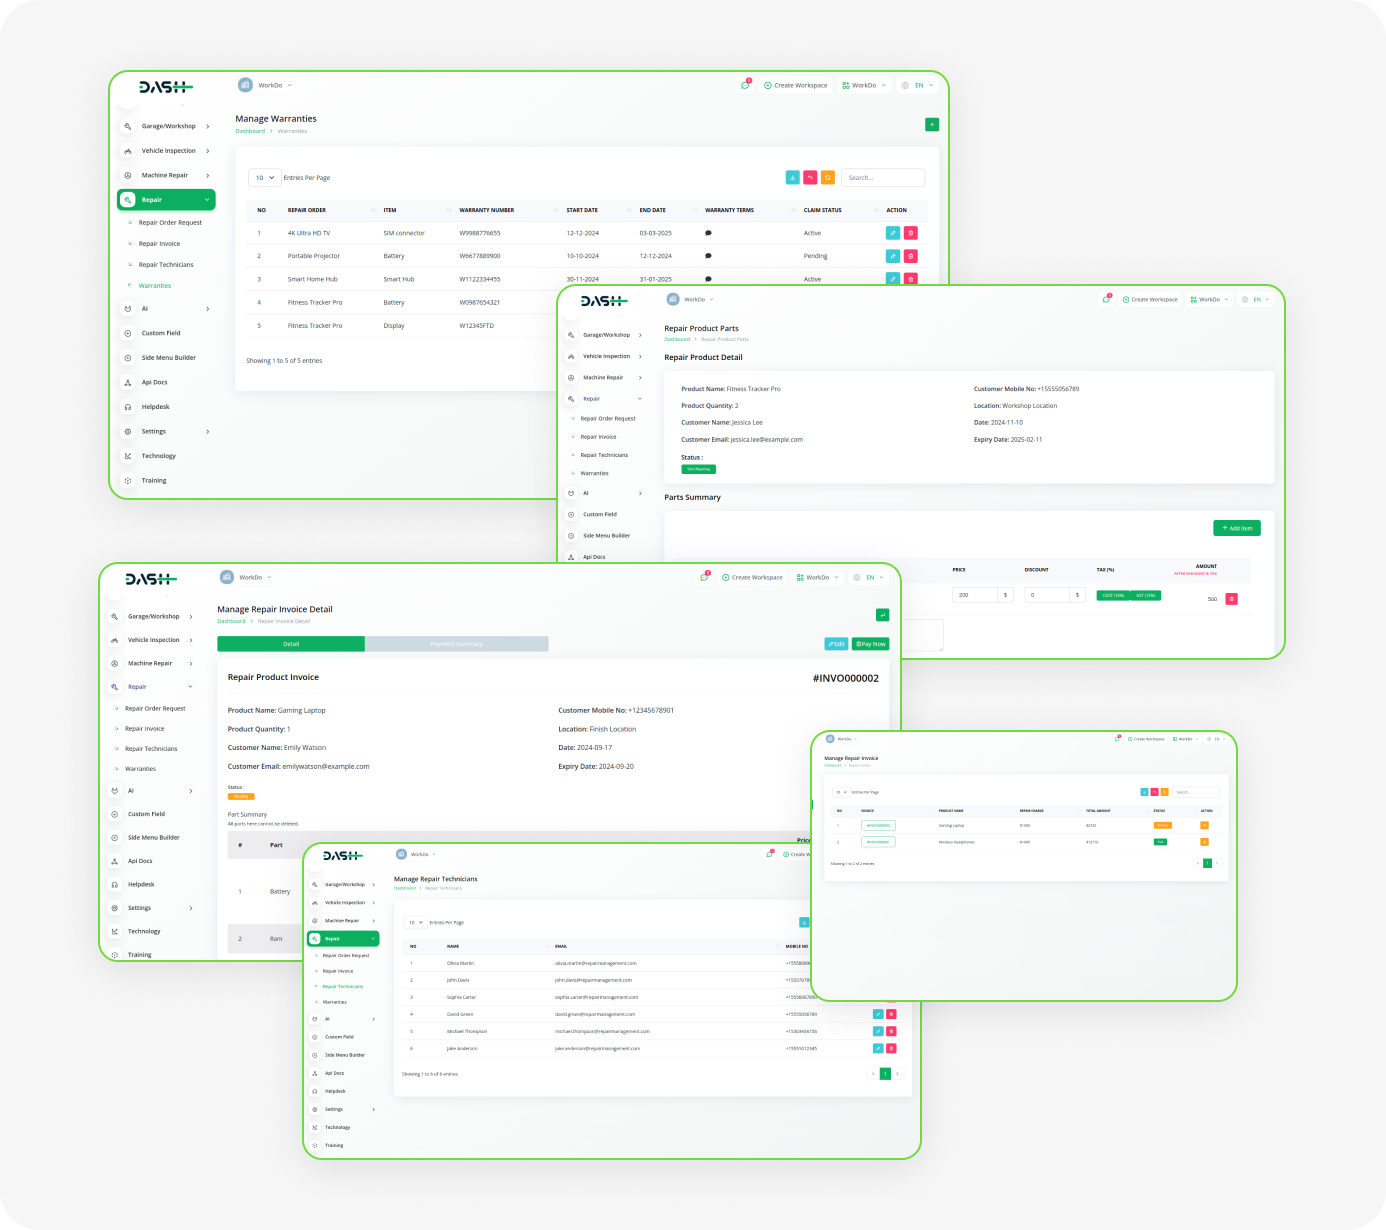Click the pink reset icon in Warranties toolbar
This screenshot has height=1230, width=1386.
click(810, 177)
